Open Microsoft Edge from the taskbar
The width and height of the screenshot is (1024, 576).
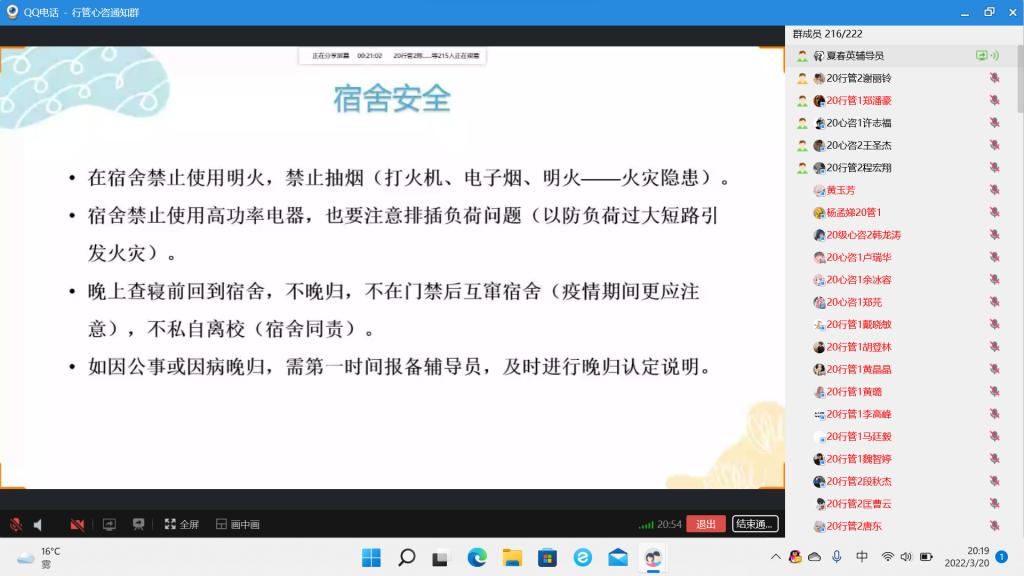click(477, 557)
